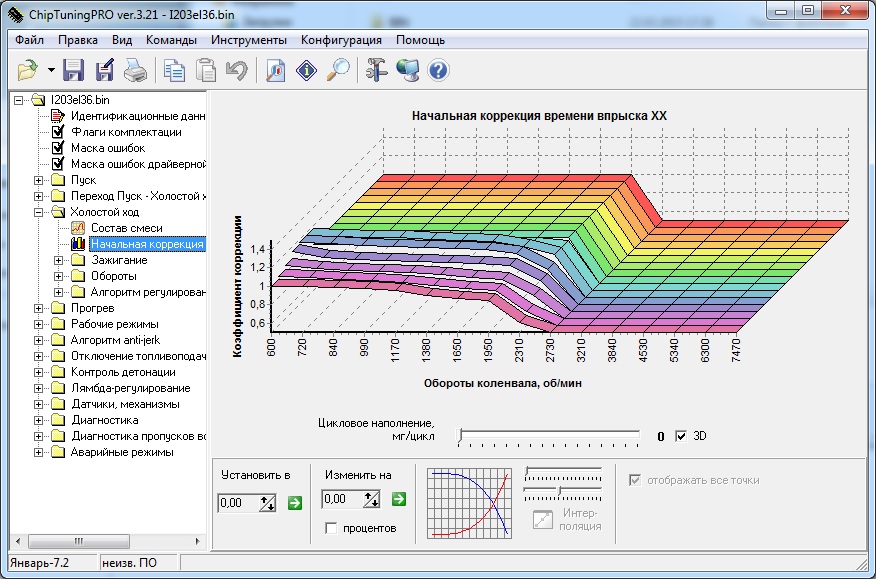This screenshot has width=876, height=579.
Task: Click green arrow next to 'Изменить на'
Action: coord(399,499)
